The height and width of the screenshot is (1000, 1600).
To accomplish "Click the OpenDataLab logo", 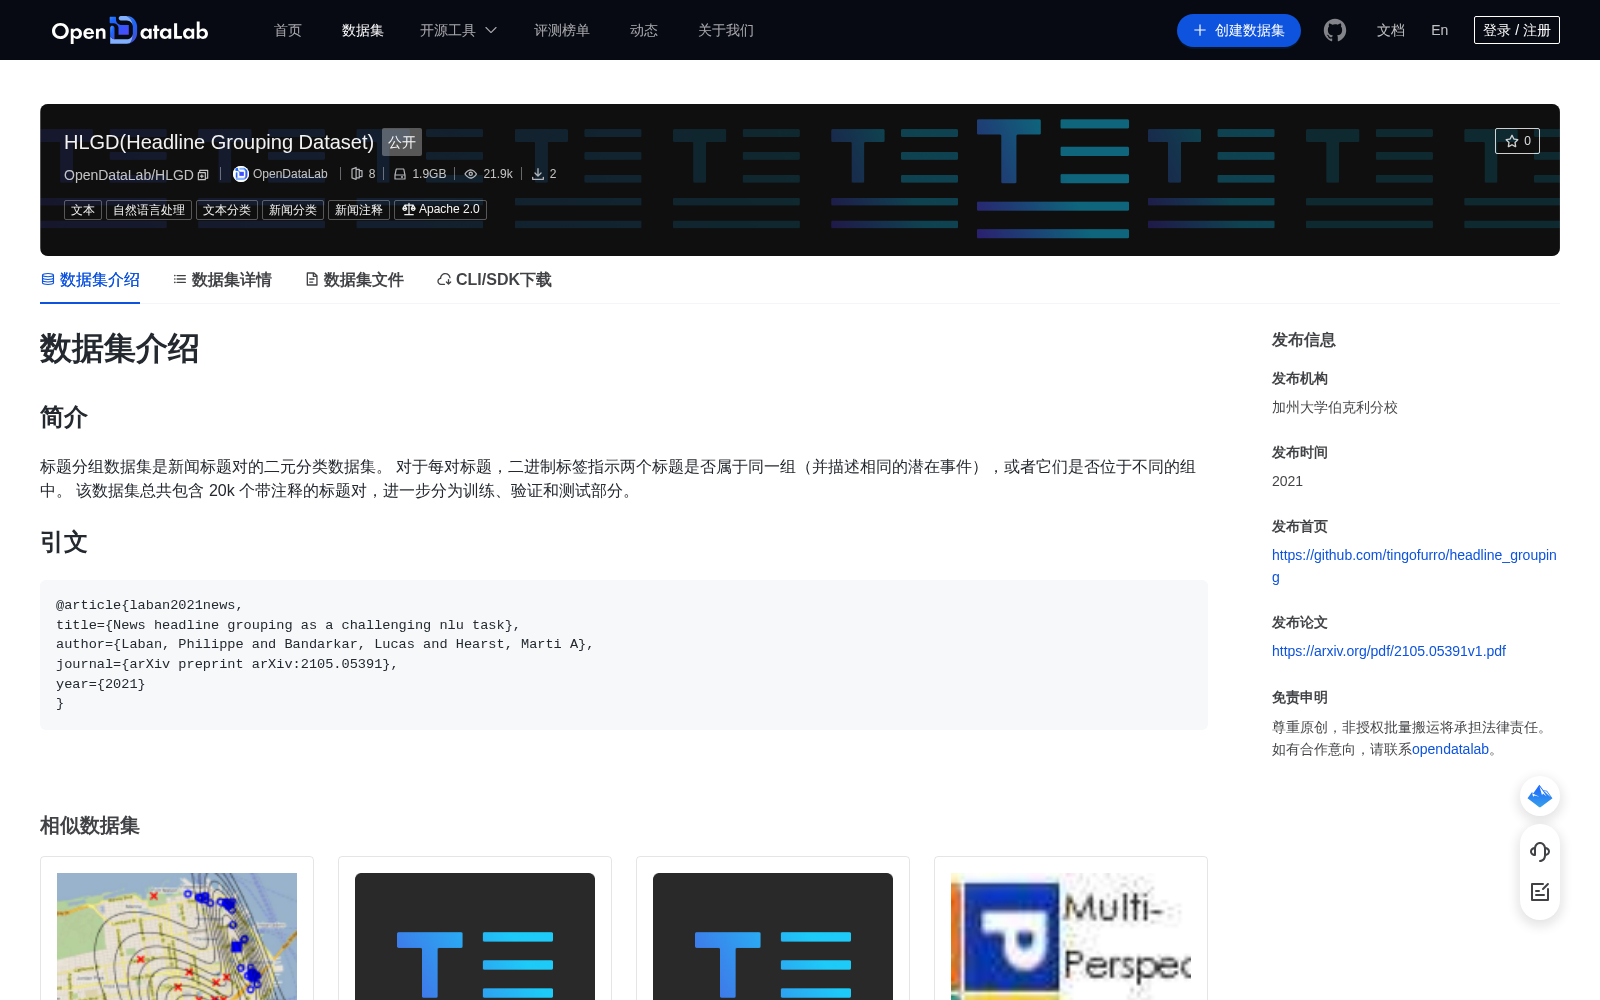I will (130, 30).
